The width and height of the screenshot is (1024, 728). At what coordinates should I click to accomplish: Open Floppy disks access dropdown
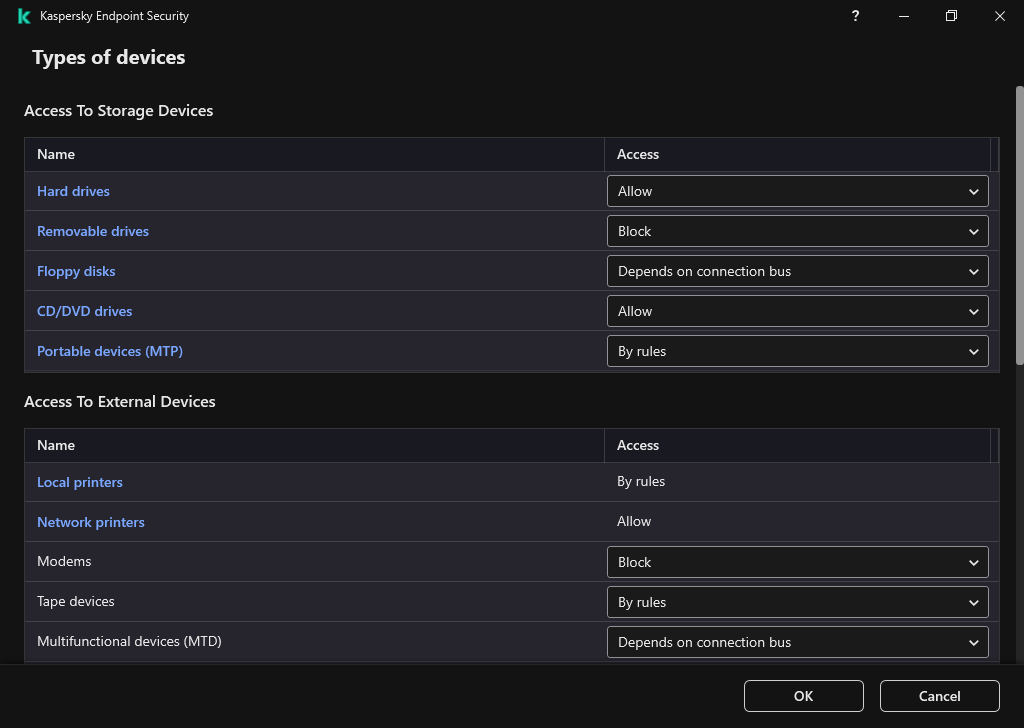(x=797, y=271)
